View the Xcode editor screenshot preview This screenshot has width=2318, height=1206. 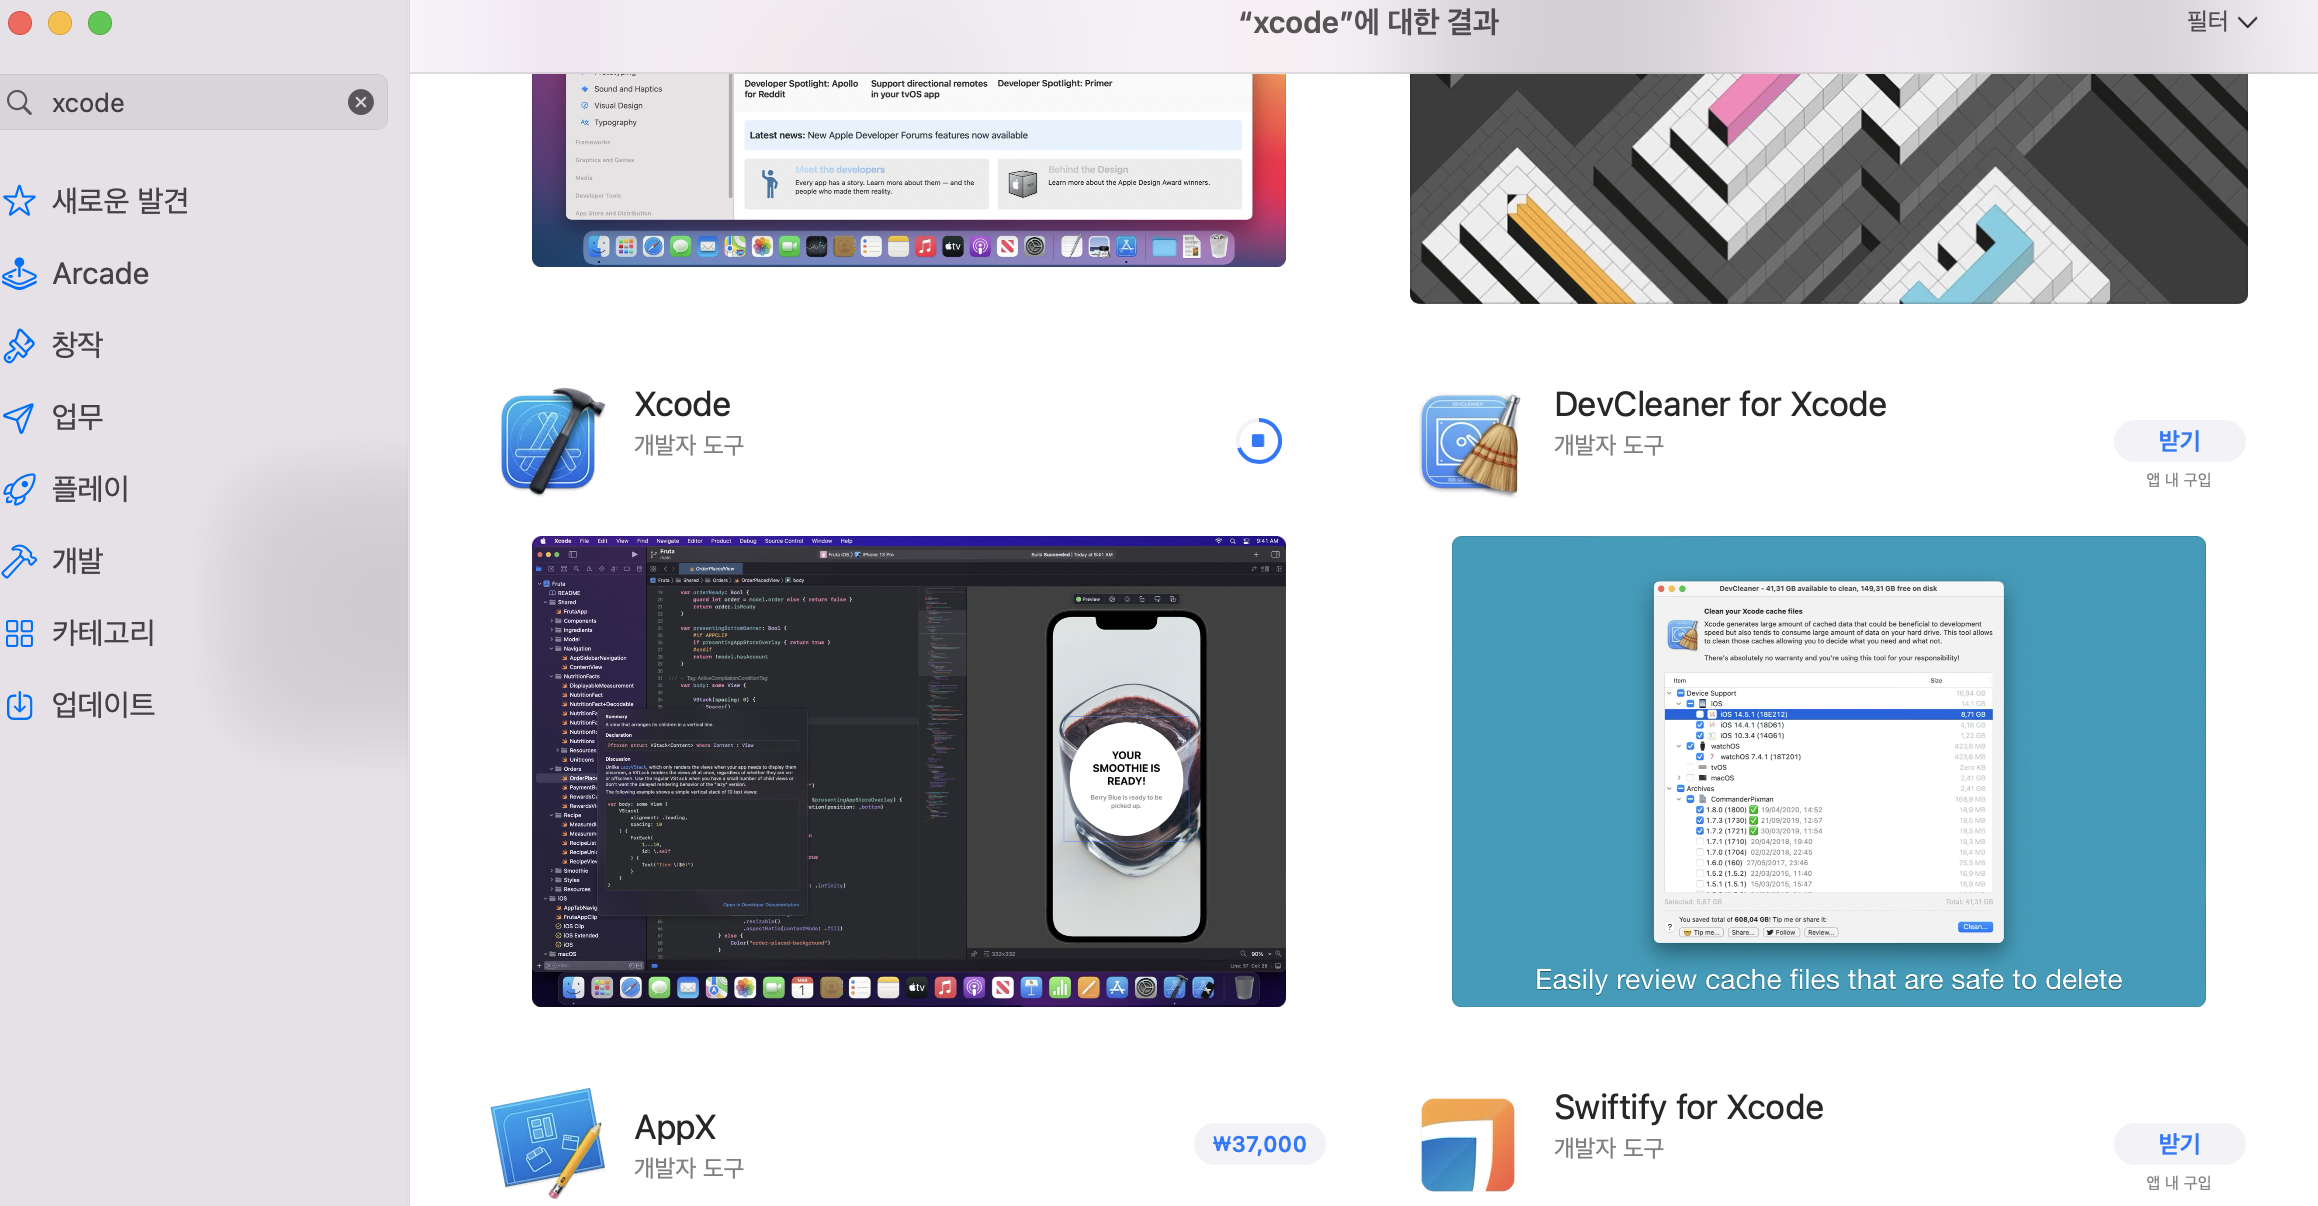pyautogui.click(x=909, y=771)
